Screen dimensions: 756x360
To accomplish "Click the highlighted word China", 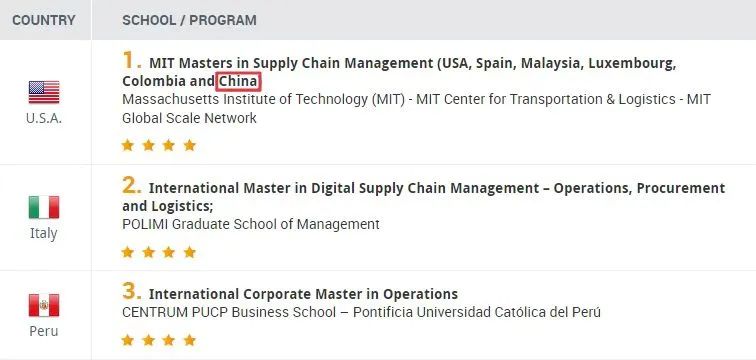I will pyautogui.click(x=238, y=81).
